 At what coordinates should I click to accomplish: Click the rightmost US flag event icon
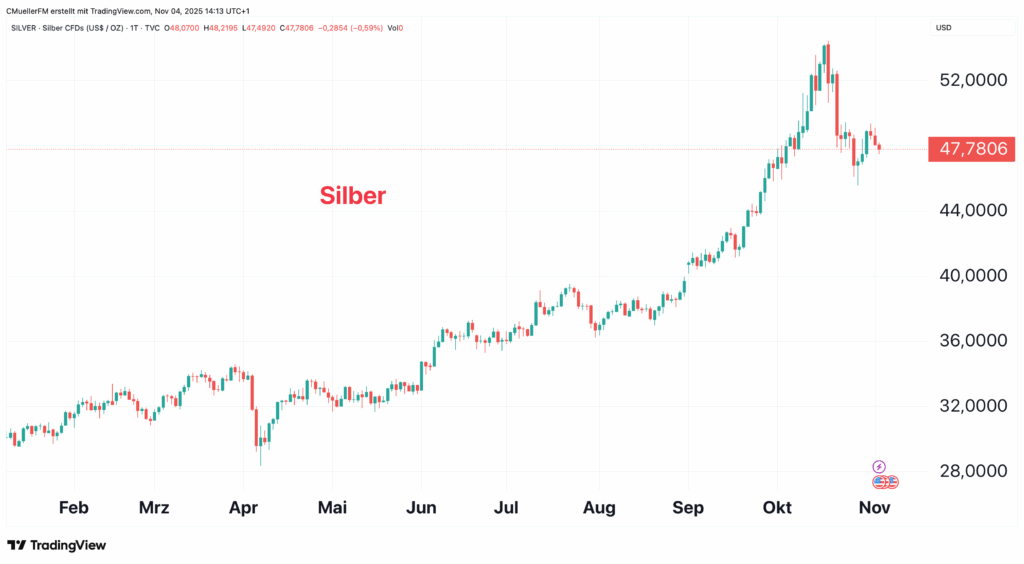(x=893, y=482)
